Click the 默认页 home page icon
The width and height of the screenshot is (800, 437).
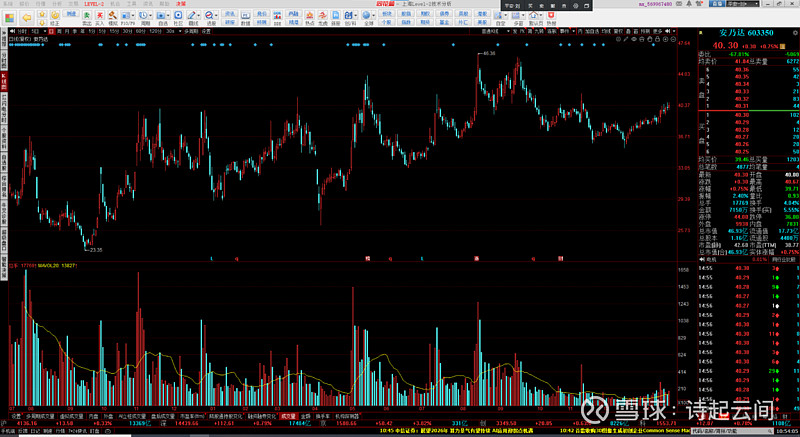point(533,16)
